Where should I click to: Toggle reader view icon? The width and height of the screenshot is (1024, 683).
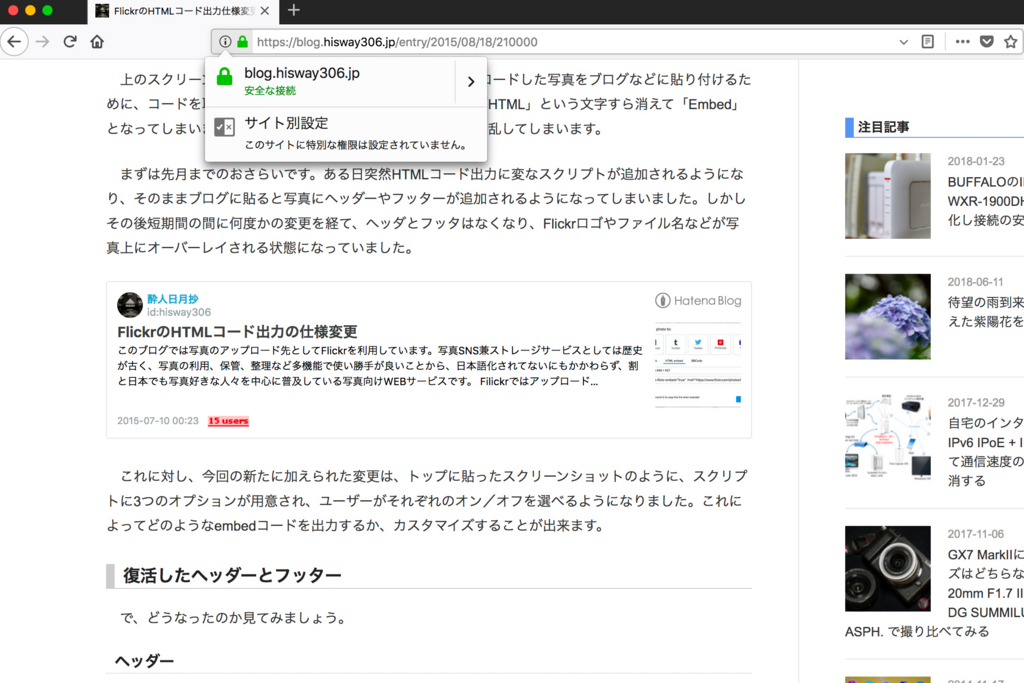[x=927, y=42]
